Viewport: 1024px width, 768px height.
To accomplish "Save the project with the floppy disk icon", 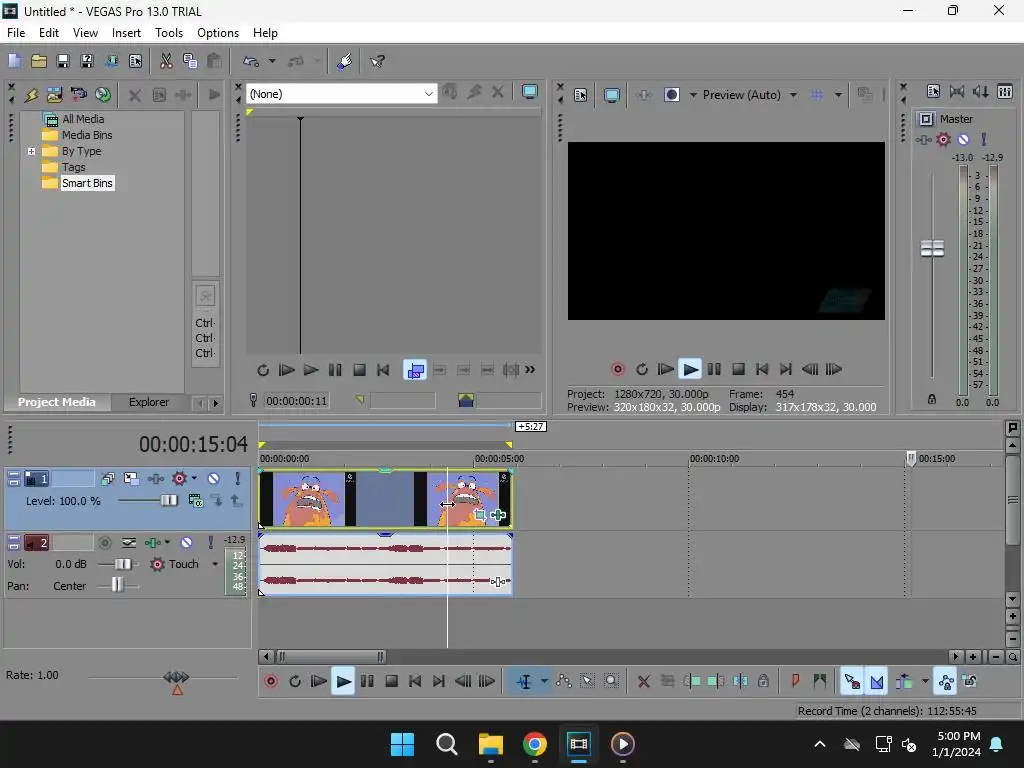I will tap(63, 61).
